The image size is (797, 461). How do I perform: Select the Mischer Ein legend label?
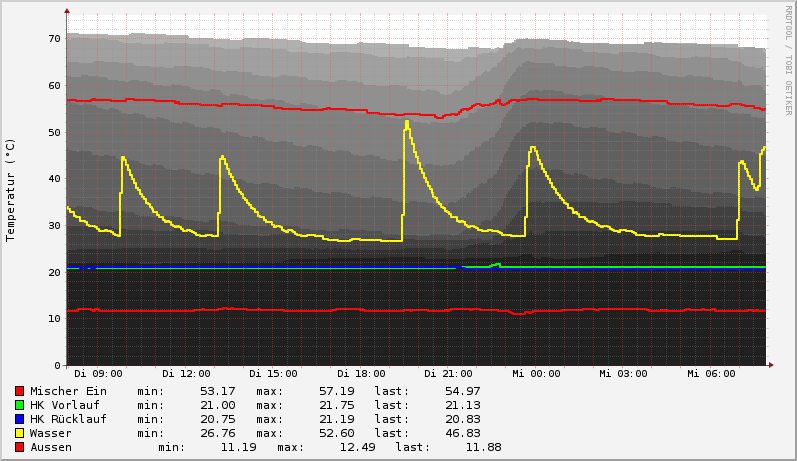[68, 391]
